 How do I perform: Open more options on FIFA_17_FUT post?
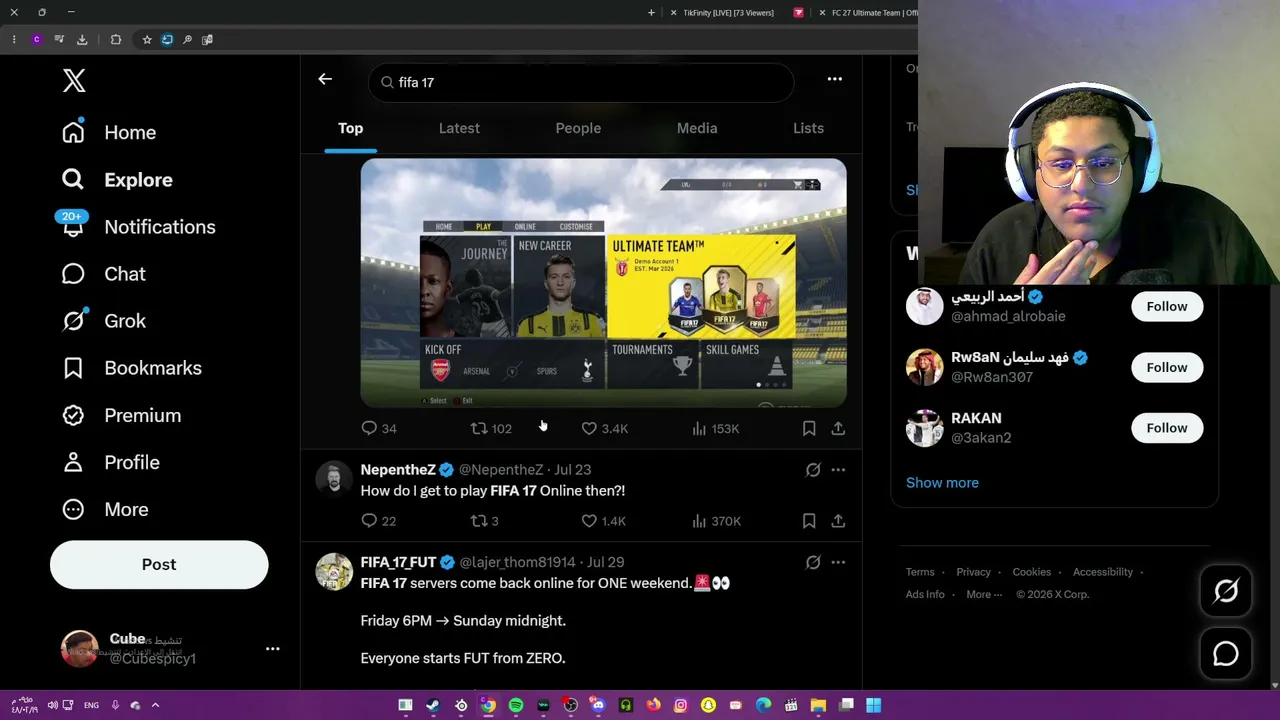coord(838,562)
